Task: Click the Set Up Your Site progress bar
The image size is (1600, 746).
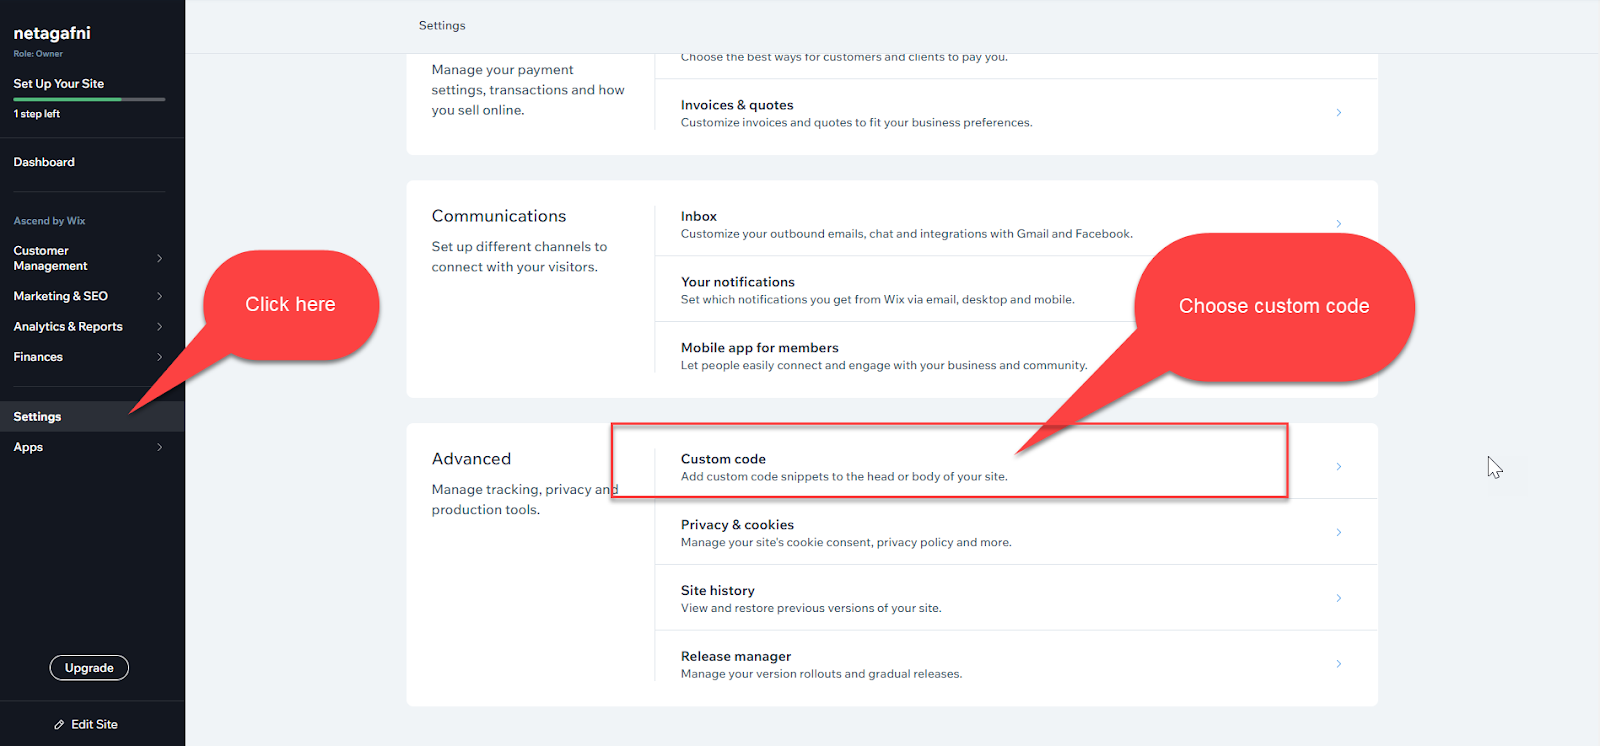Action: [88, 99]
